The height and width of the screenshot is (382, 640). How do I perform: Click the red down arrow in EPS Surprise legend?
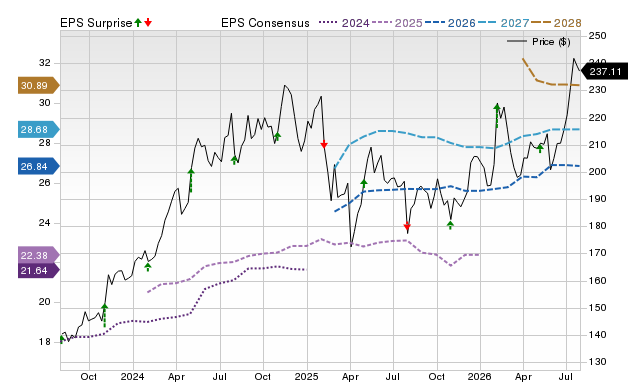pos(148,23)
